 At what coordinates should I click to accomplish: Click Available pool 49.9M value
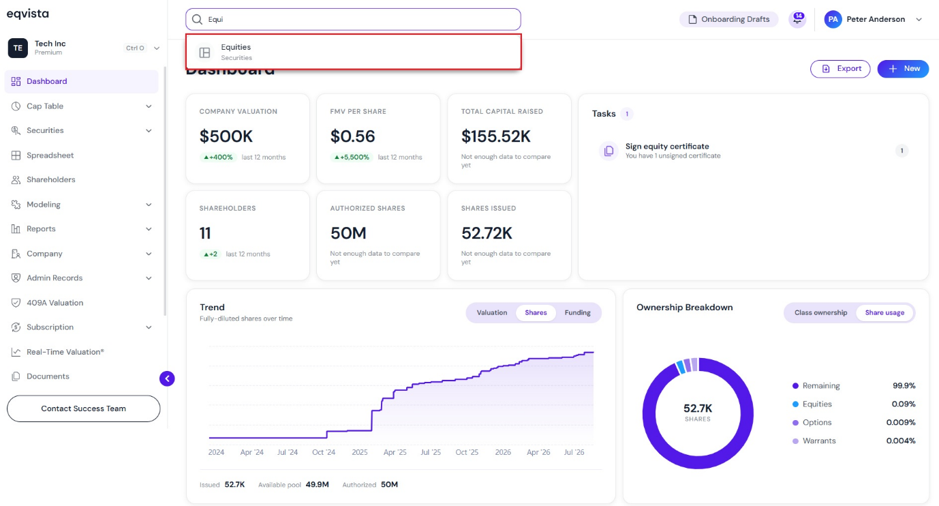(x=317, y=484)
